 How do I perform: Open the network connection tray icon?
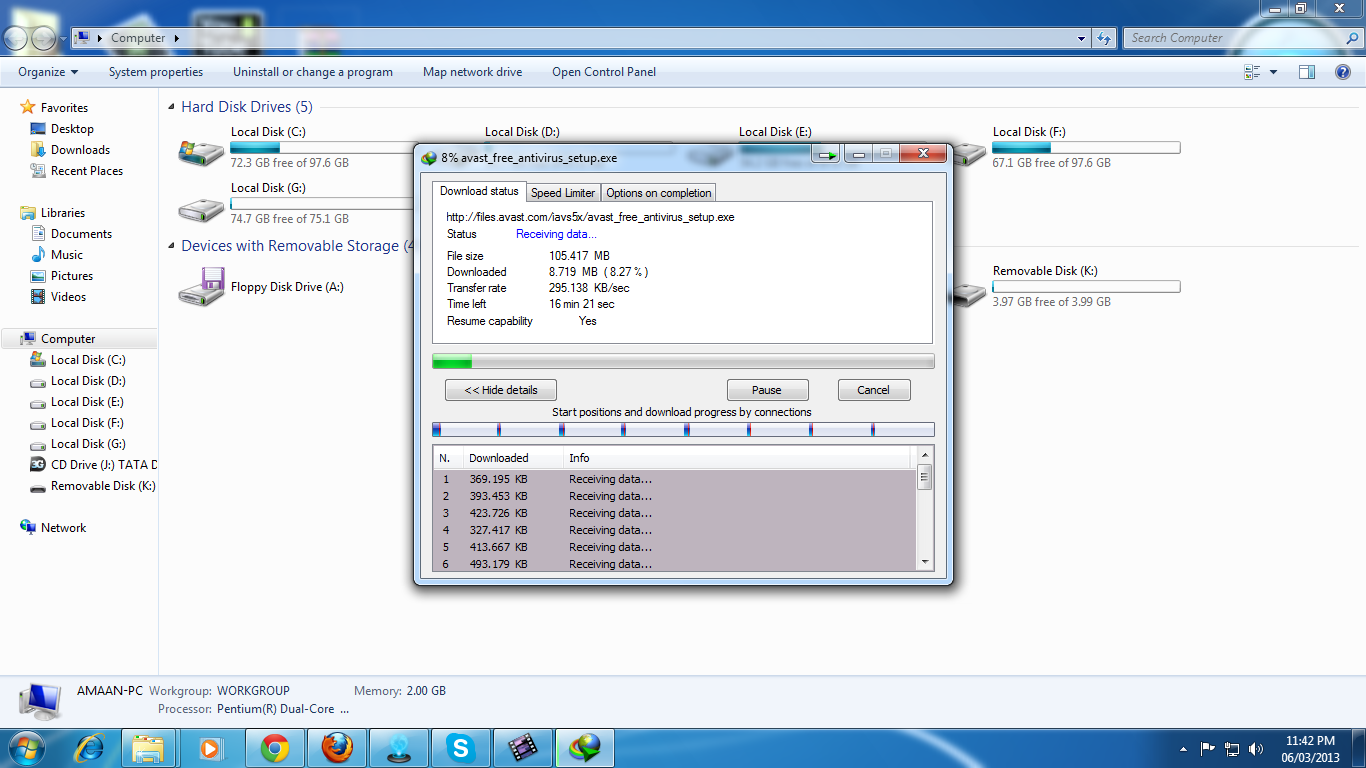[1232, 748]
